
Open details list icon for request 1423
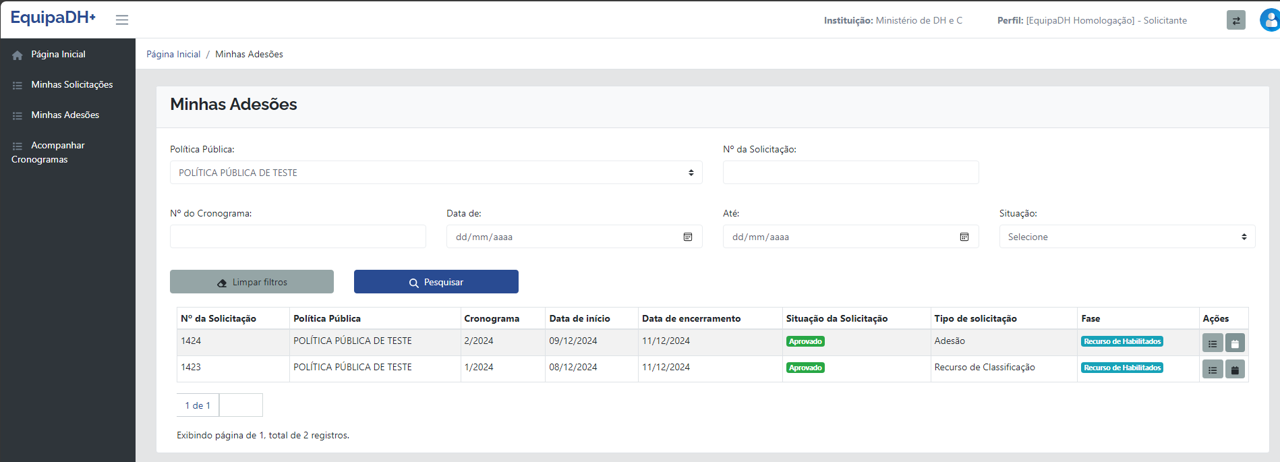1212,370
